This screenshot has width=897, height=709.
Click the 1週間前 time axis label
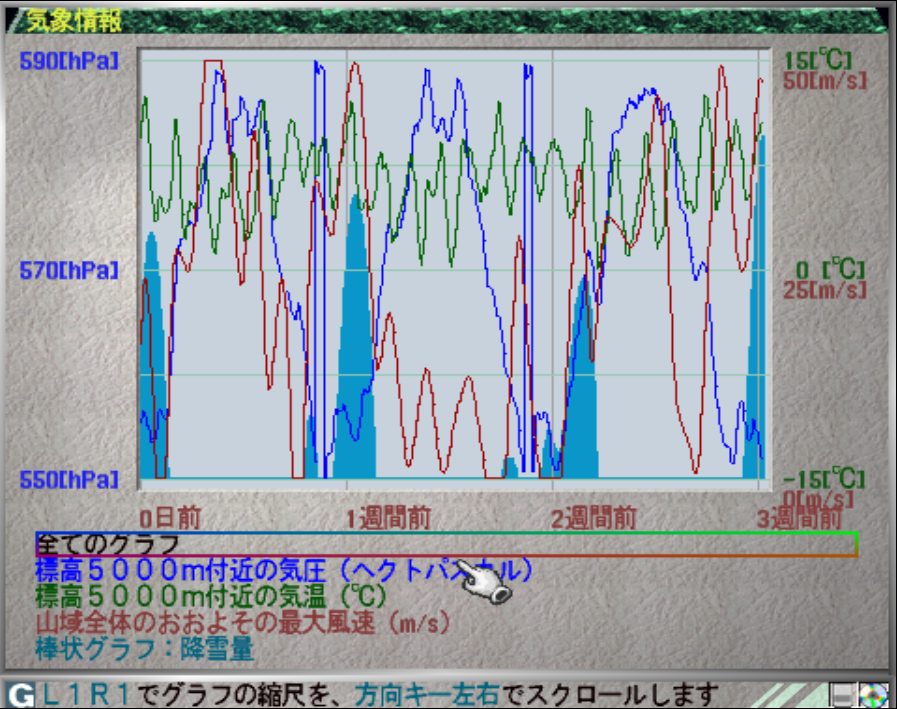click(388, 518)
